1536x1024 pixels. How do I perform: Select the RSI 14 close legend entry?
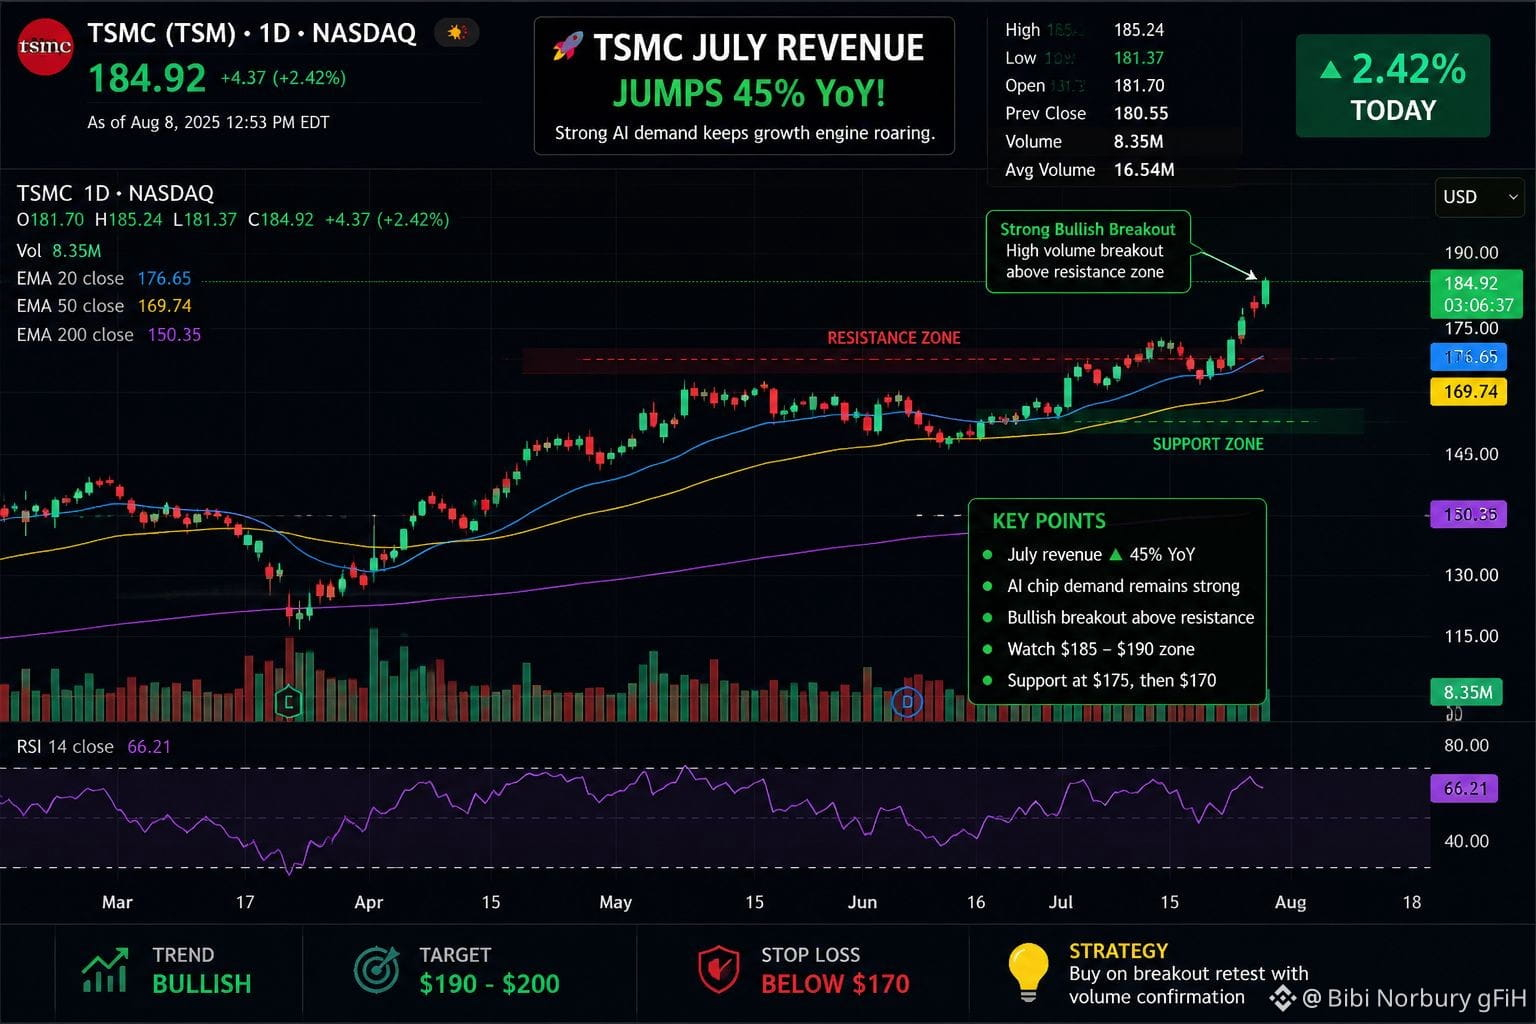coord(93,747)
